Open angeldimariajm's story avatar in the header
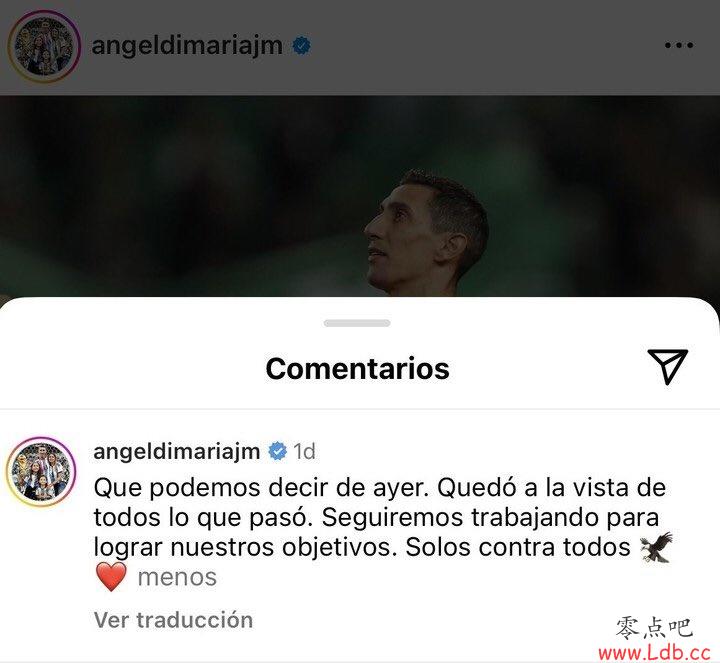This screenshot has height=663, width=720. 44,46
